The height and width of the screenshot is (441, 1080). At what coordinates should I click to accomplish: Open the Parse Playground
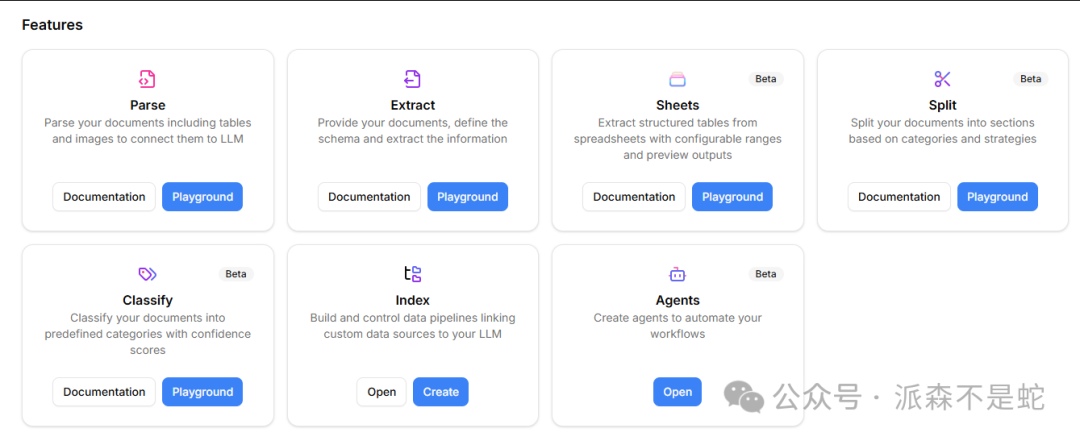[202, 197]
